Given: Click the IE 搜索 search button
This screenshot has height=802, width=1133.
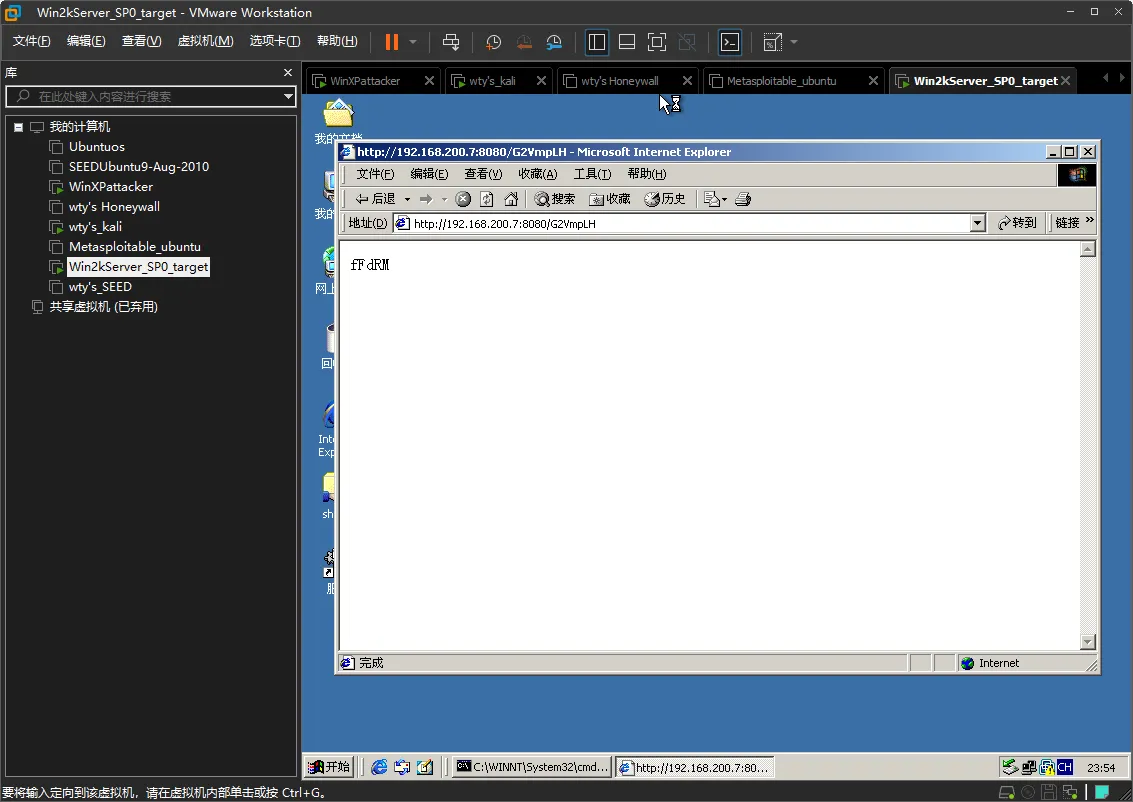Looking at the screenshot, I should coord(555,199).
